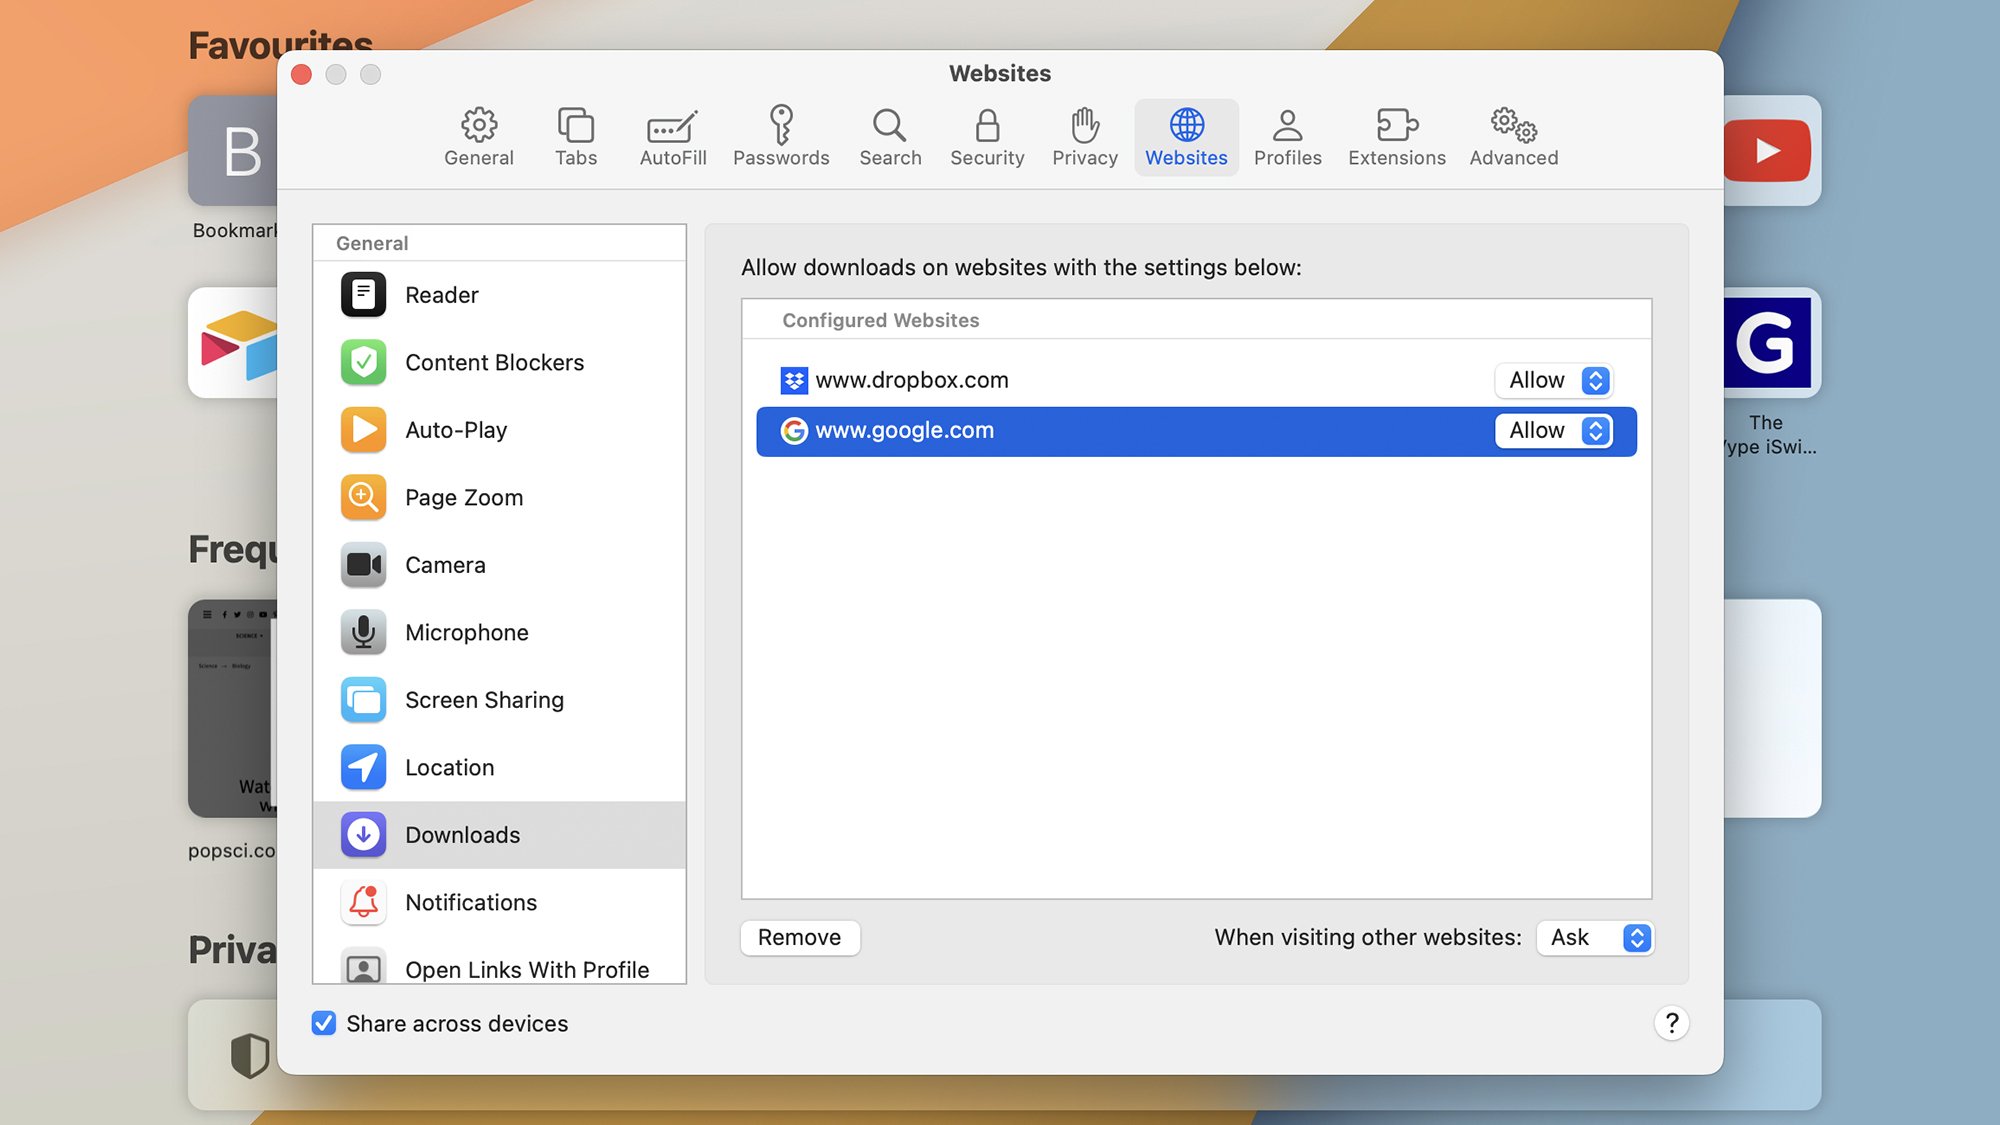Open the AutoFill settings panel
The image size is (2000, 1125).
[x=673, y=133]
